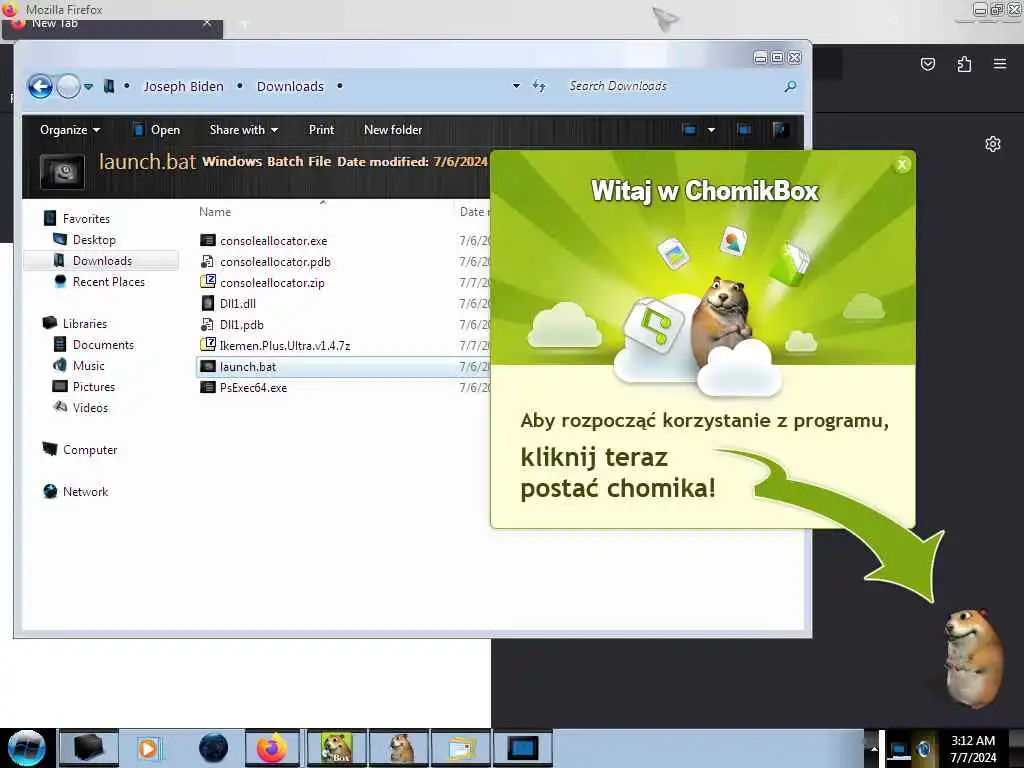1024x768 pixels.
Task: Open the dark folder taskbar icon beside Start
Action: [x=89, y=748]
